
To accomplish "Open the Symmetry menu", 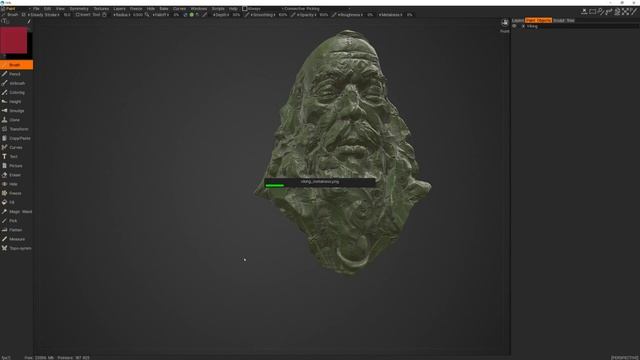I will pos(79,9).
